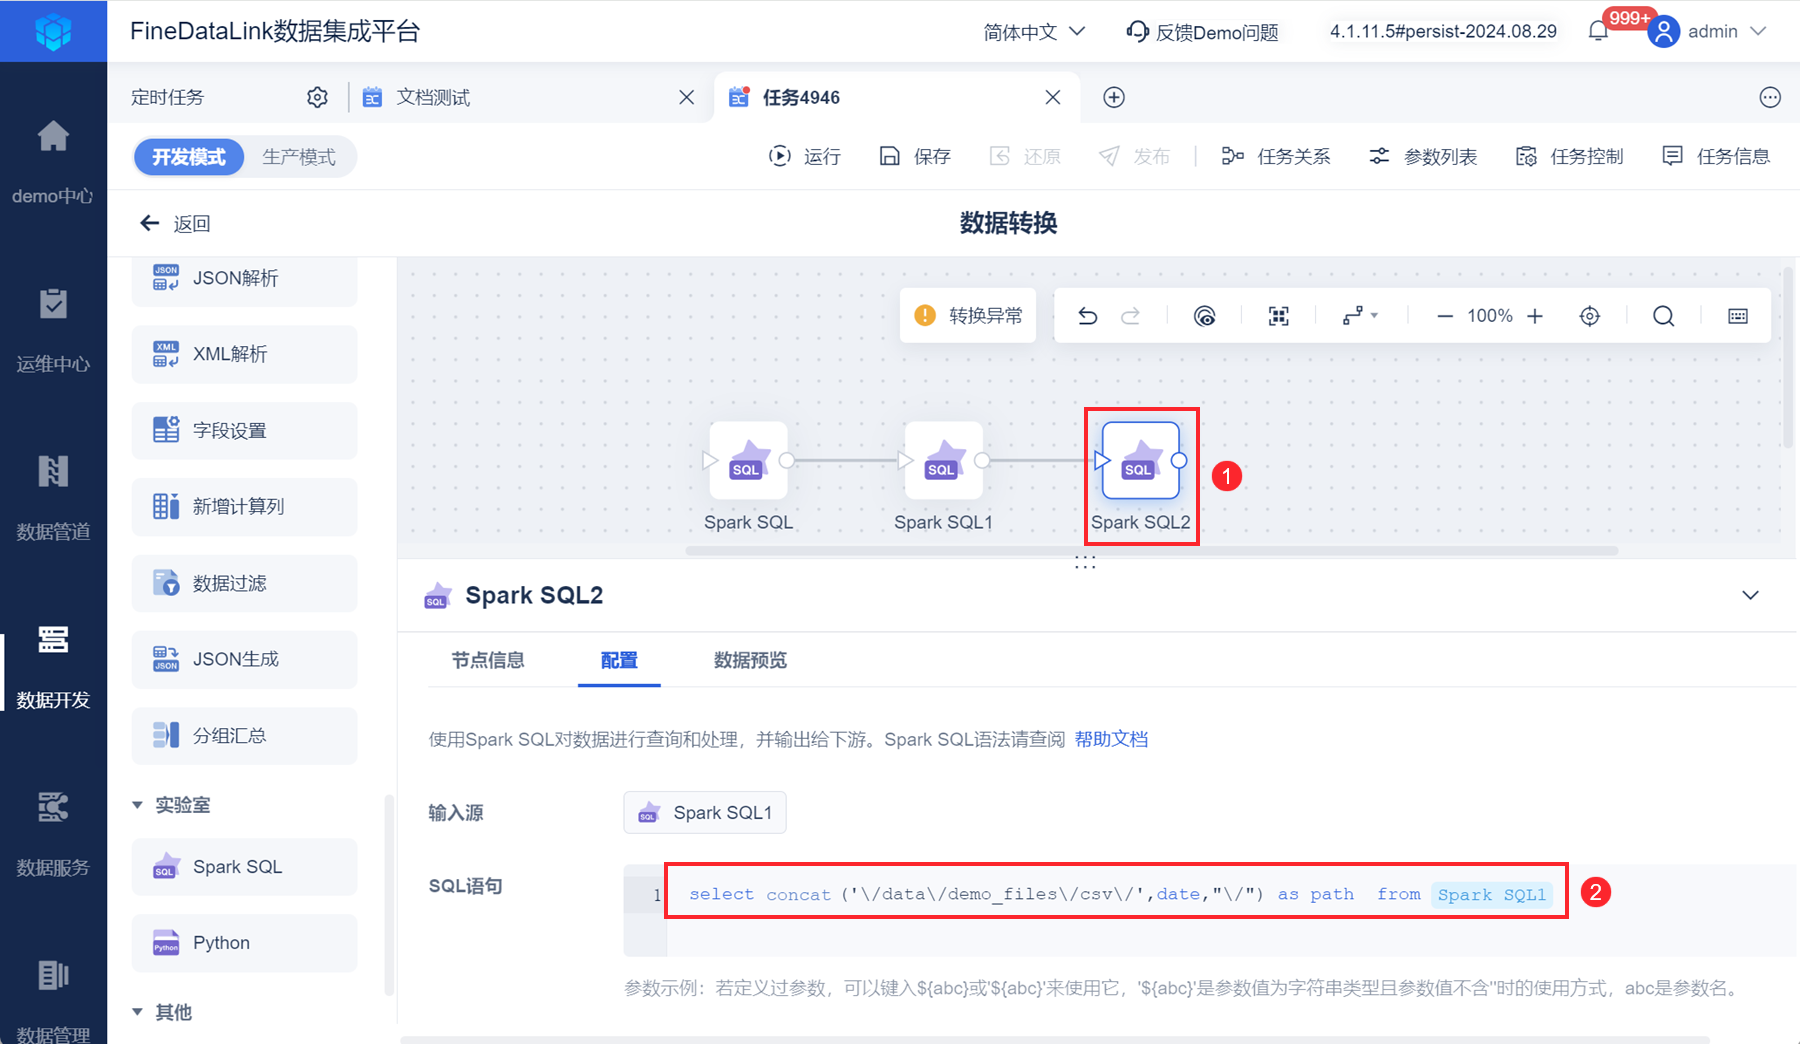Open 参数列表
Image resolution: width=1800 pixels, height=1044 pixels.
1423,156
